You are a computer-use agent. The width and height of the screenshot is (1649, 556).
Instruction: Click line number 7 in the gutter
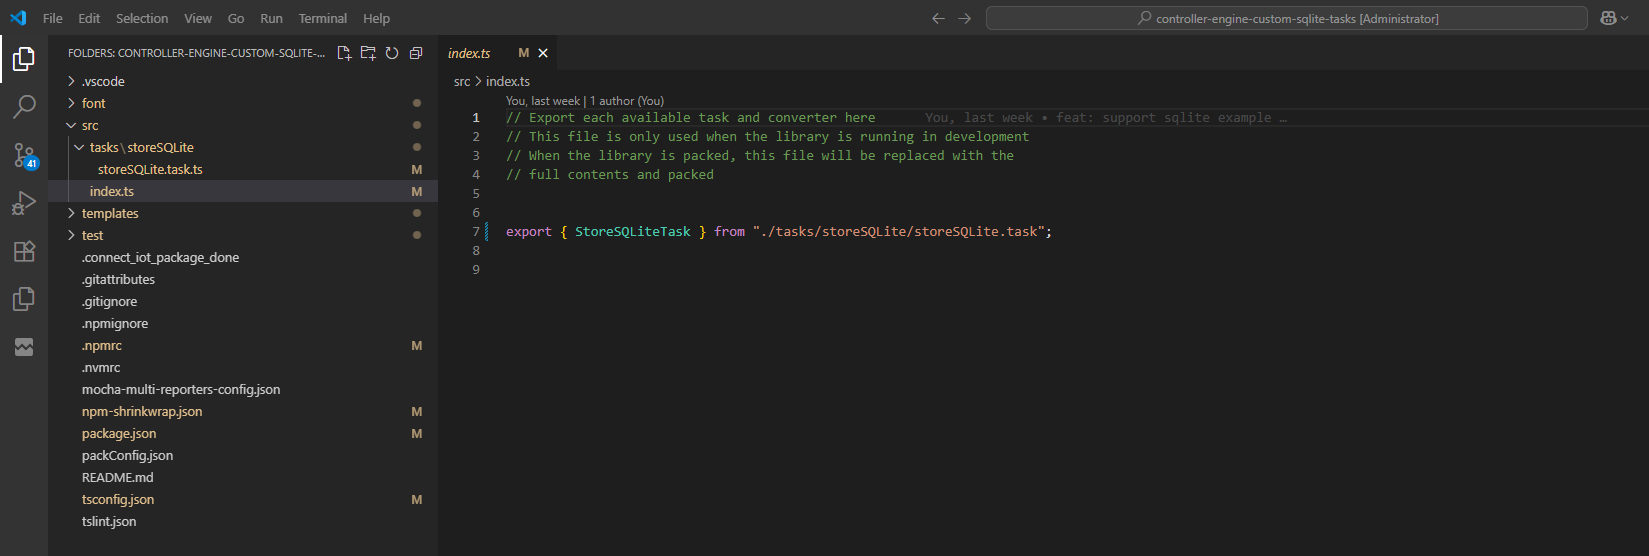pyautogui.click(x=476, y=231)
